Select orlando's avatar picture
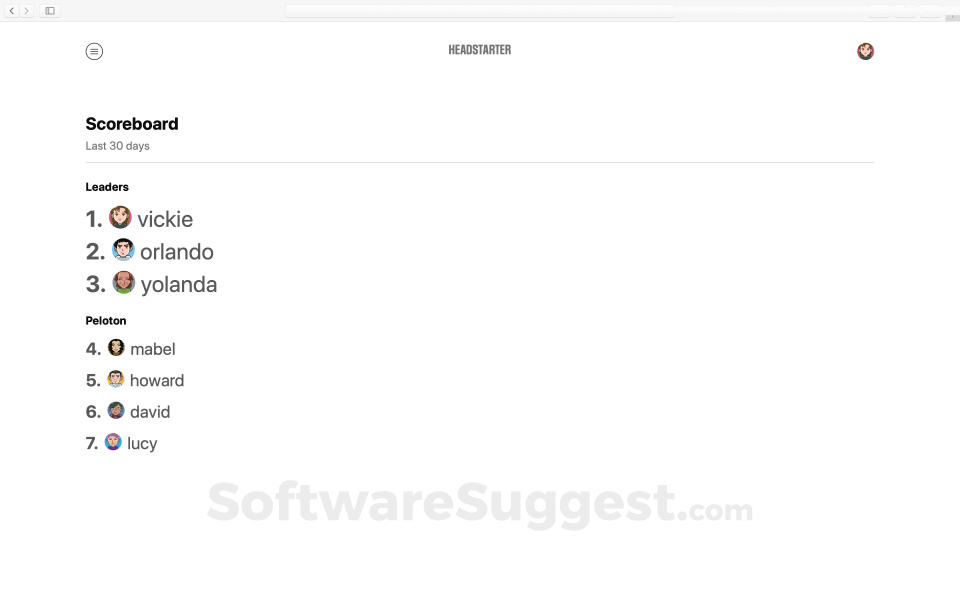Image resolution: width=960 pixels, height=600 pixels. click(123, 250)
